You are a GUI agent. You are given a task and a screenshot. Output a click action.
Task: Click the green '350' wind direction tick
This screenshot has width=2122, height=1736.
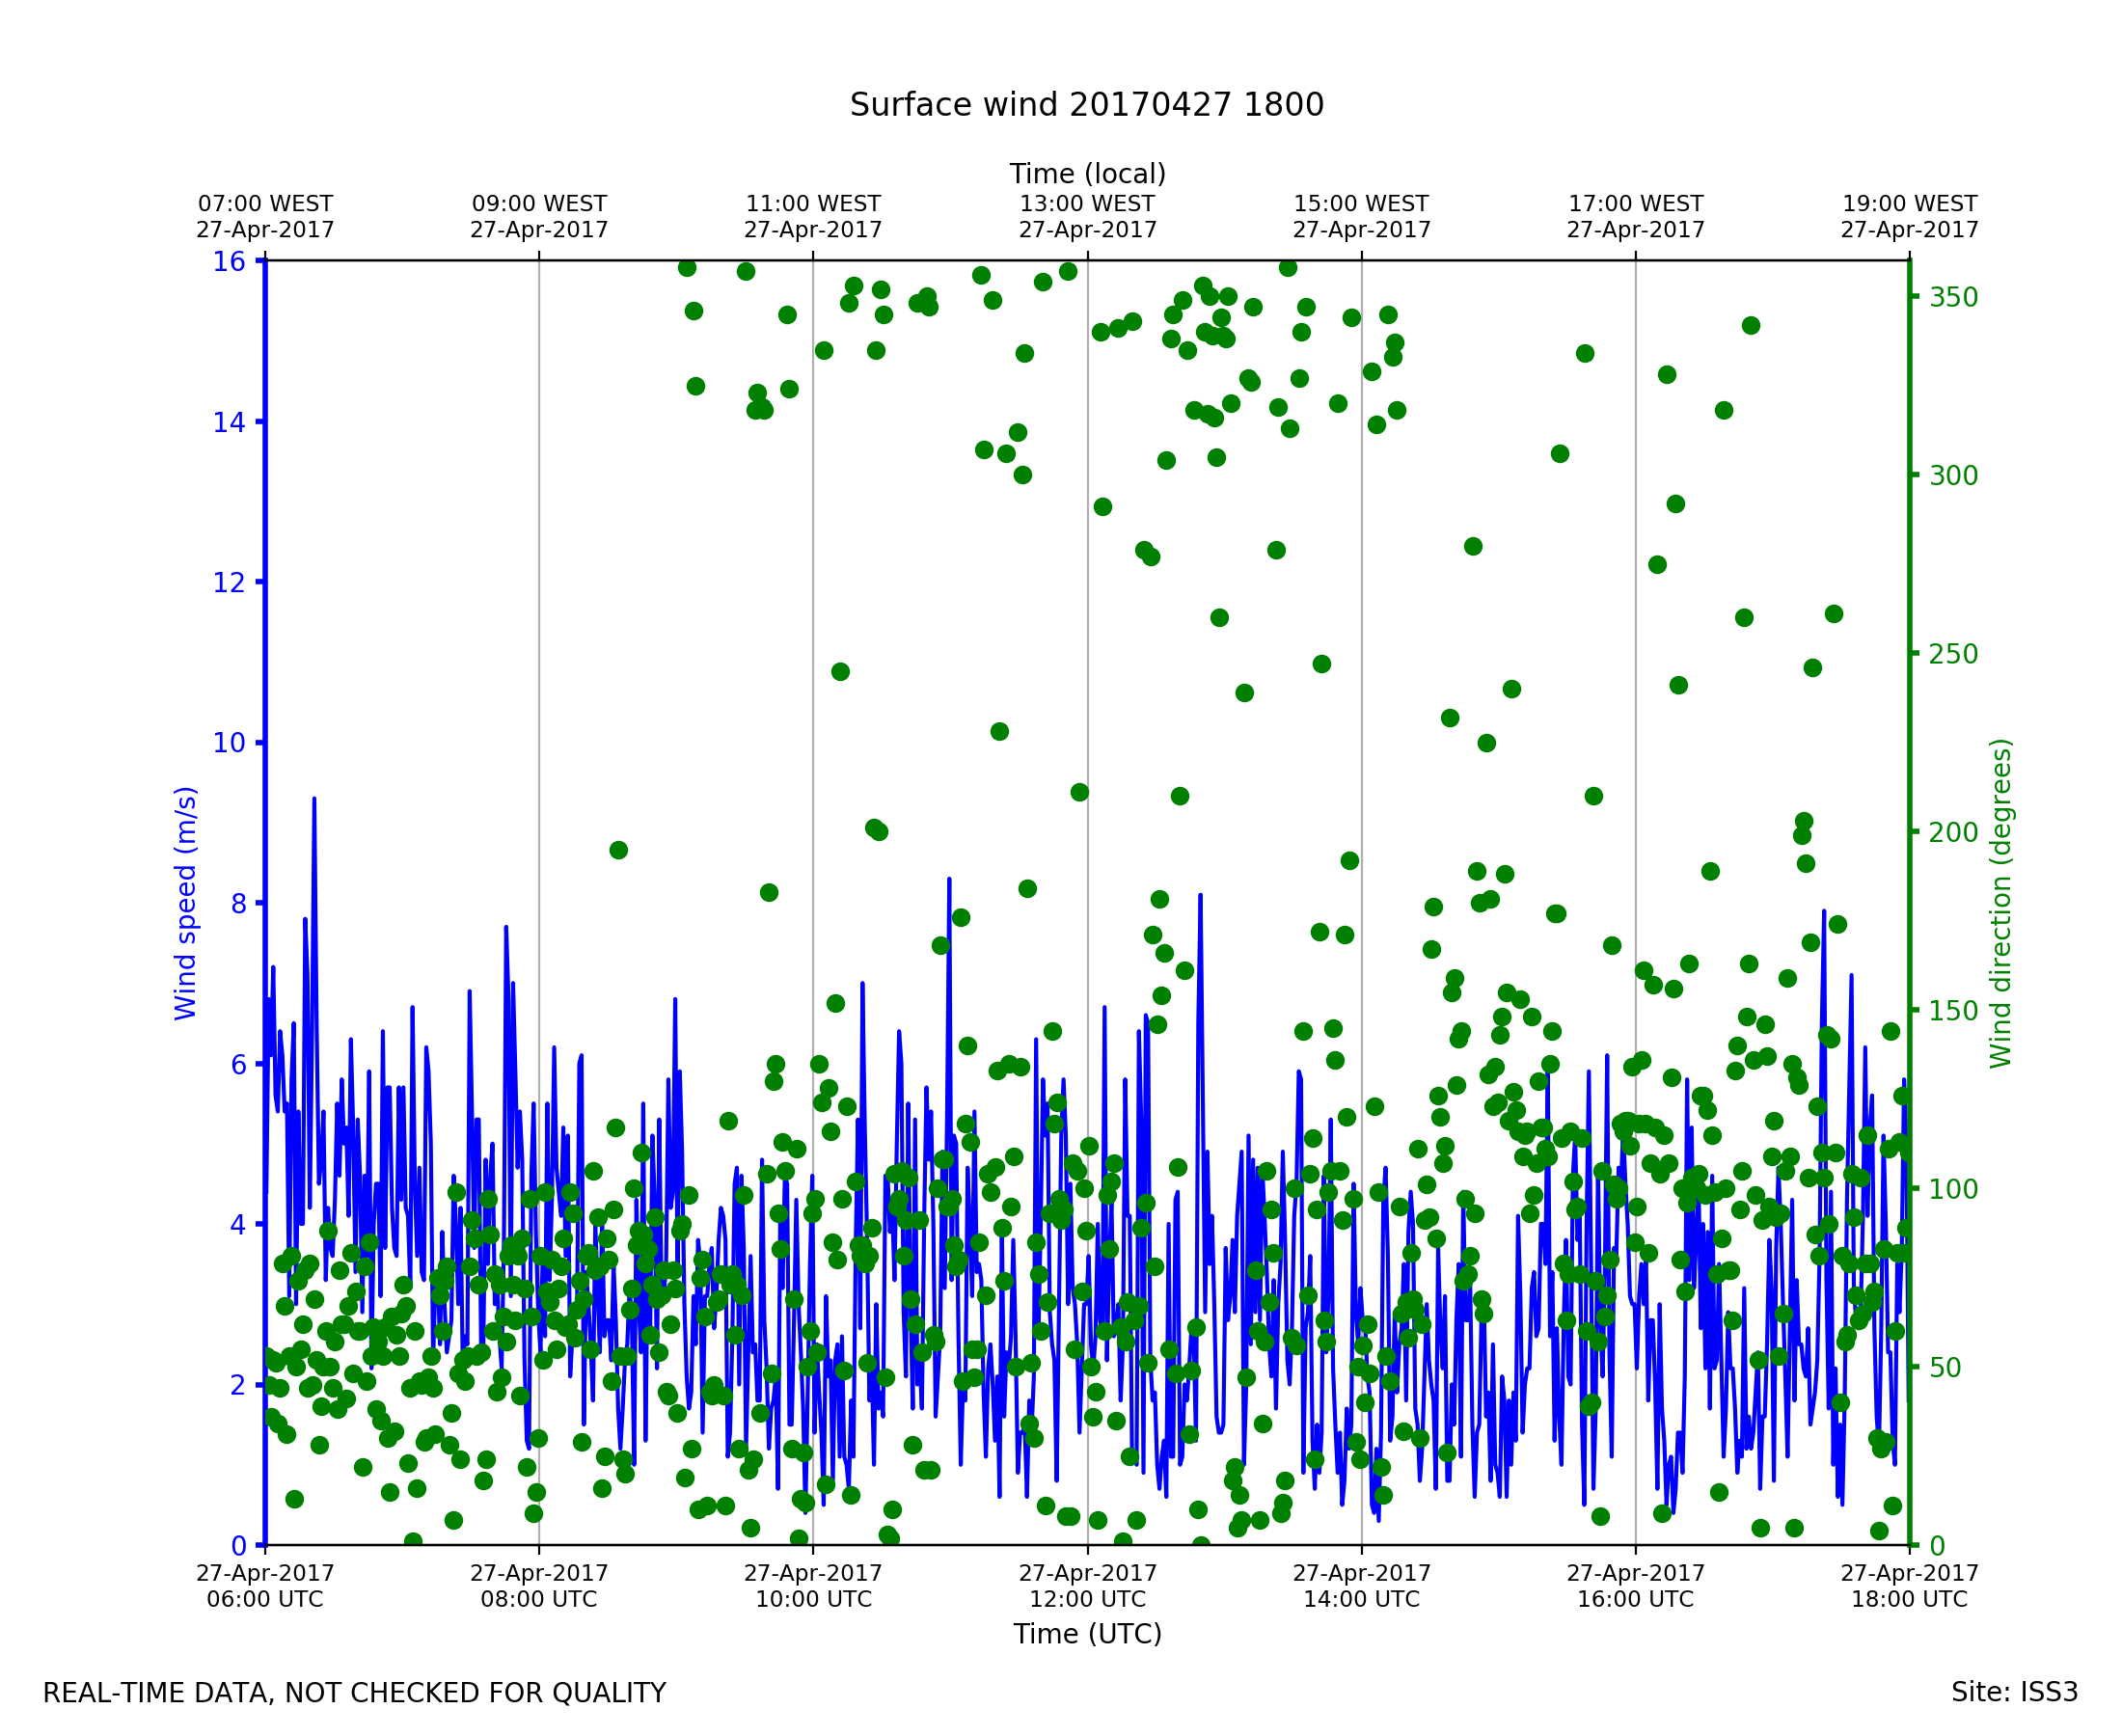click(x=1954, y=298)
